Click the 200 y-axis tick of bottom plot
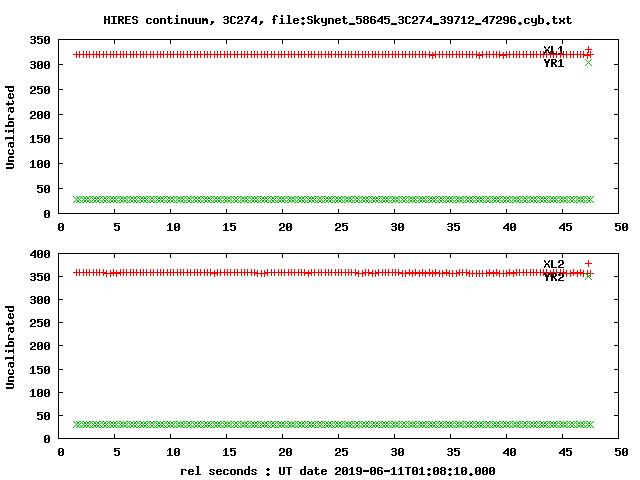This screenshot has width=640, height=480. tap(40, 346)
